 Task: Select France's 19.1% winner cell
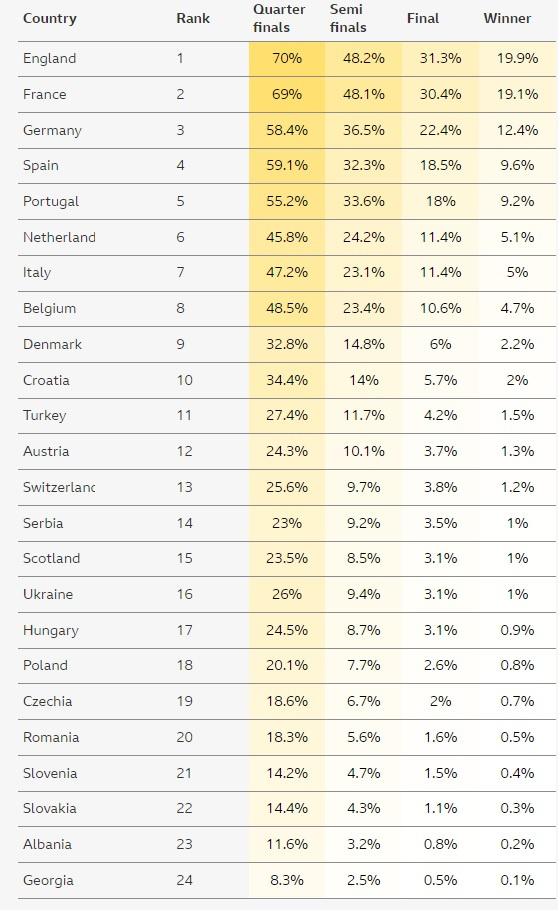pyautogui.click(x=517, y=95)
